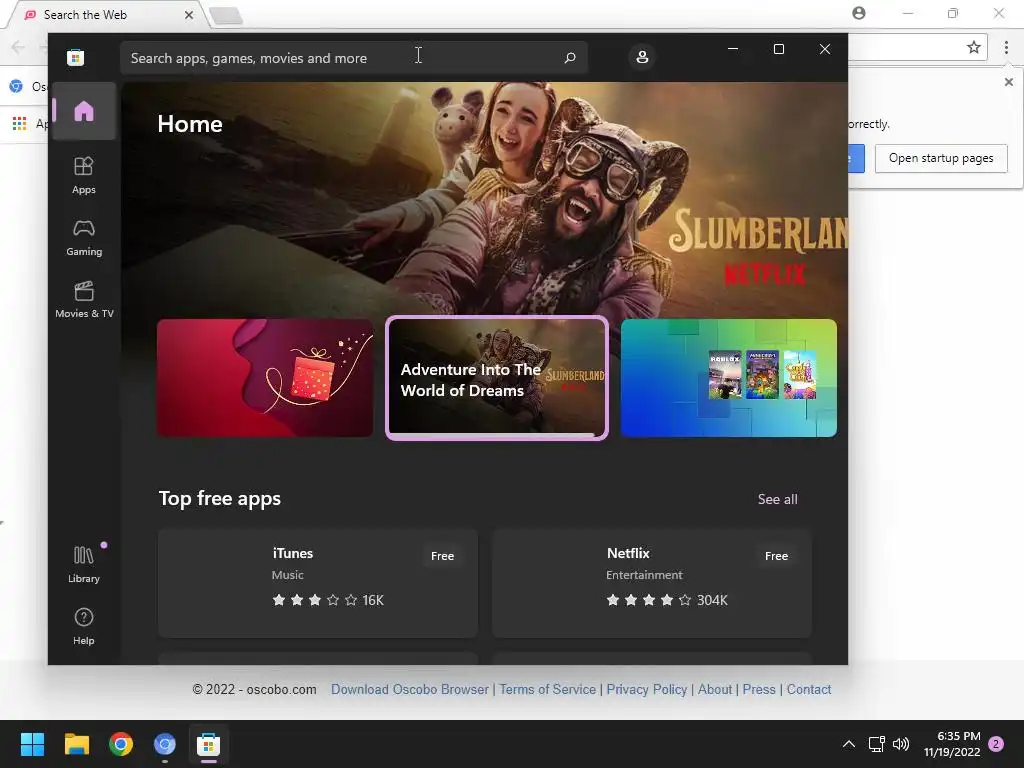Screen dimensions: 1024x768
Task: Click See all for Top free apps
Action: tap(777, 499)
